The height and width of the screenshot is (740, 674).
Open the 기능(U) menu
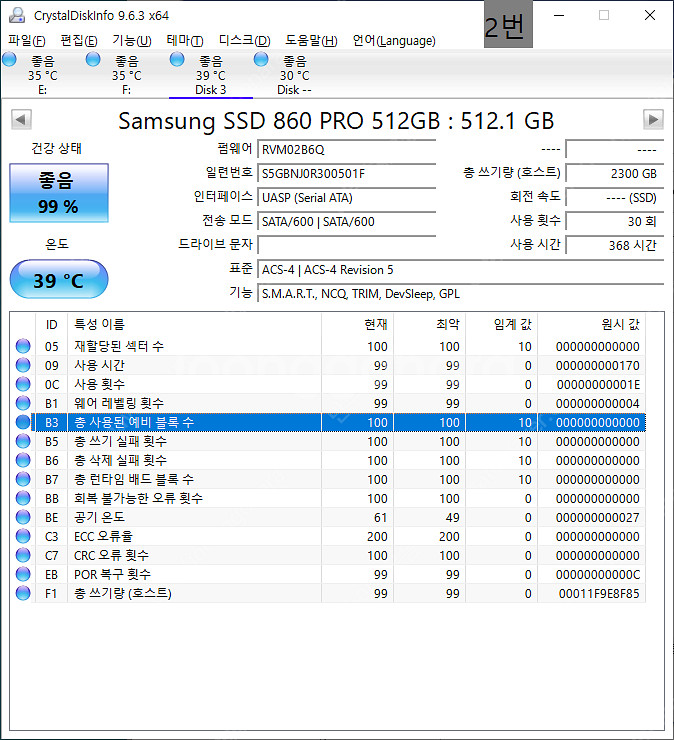pyautogui.click(x=132, y=41)
